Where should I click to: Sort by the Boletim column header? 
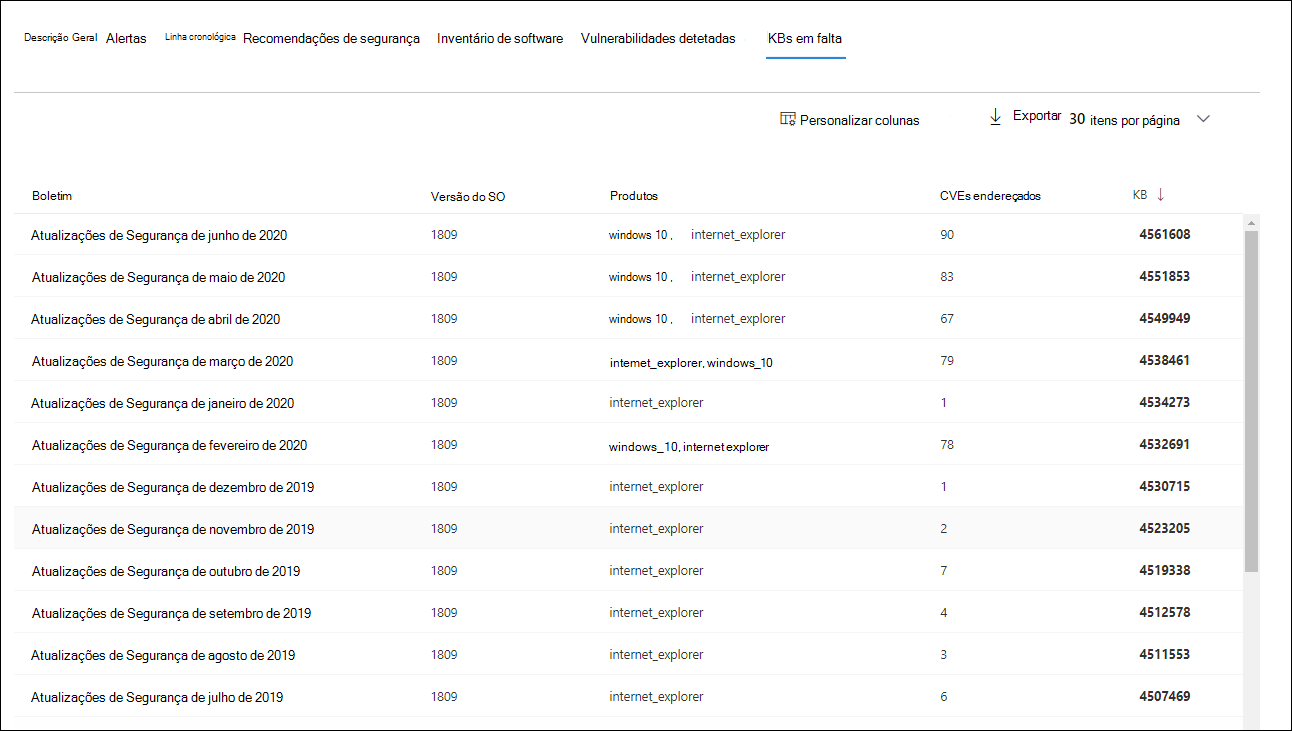52,196
